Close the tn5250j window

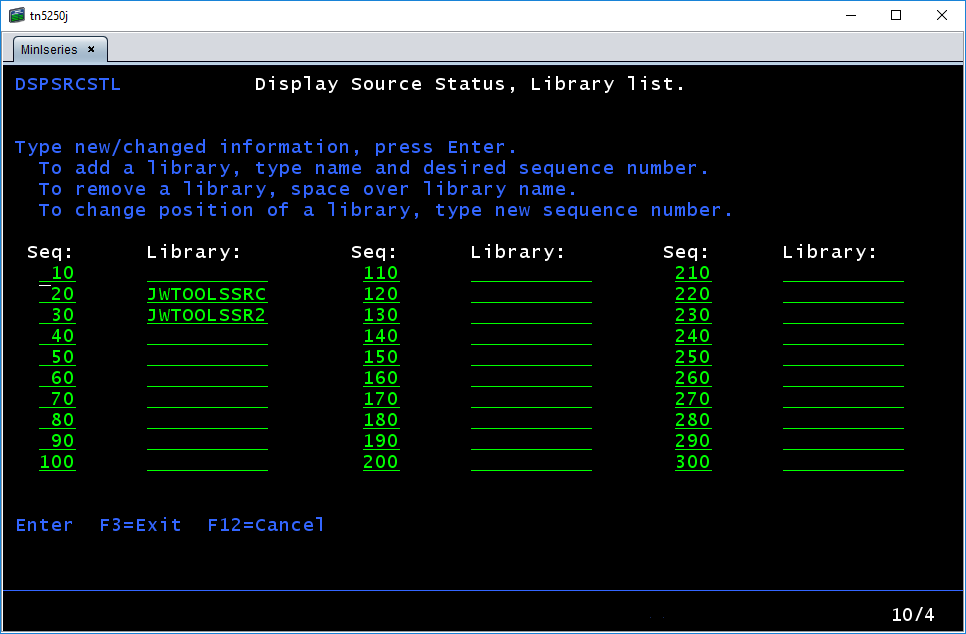(942, 15)
